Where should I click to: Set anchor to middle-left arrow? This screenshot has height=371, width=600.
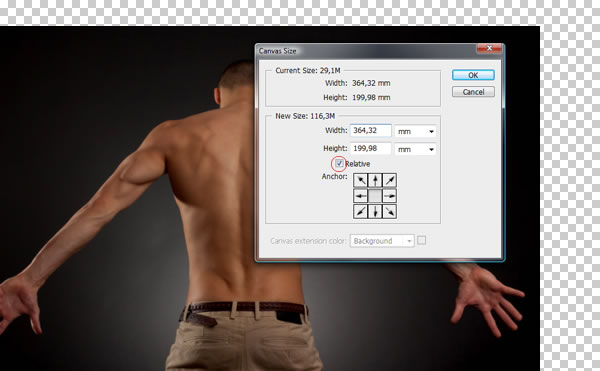point(360,196)
